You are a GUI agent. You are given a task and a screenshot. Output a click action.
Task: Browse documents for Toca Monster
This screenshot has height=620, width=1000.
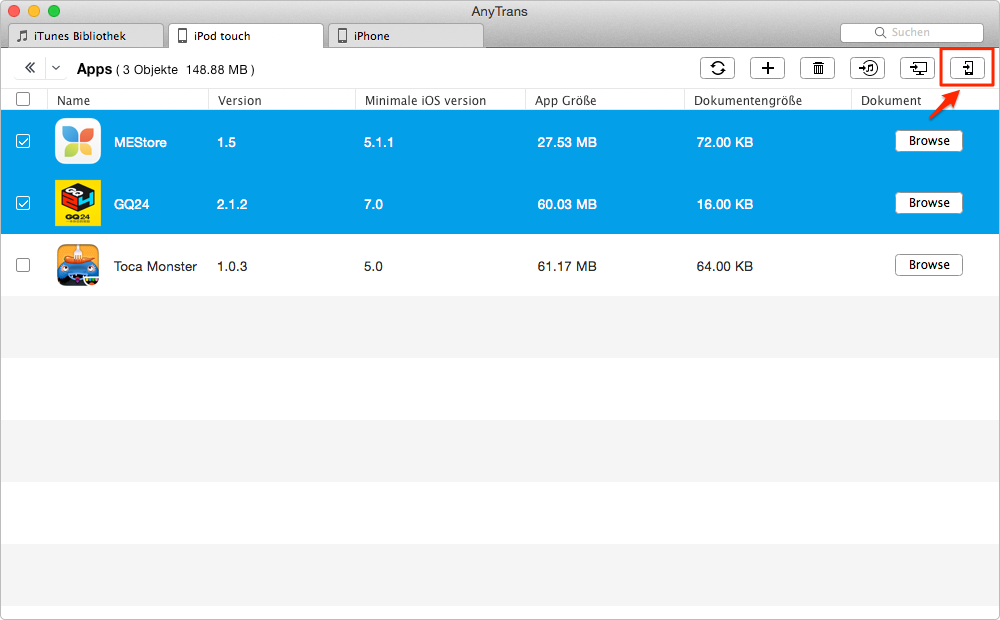coord(929,265)
